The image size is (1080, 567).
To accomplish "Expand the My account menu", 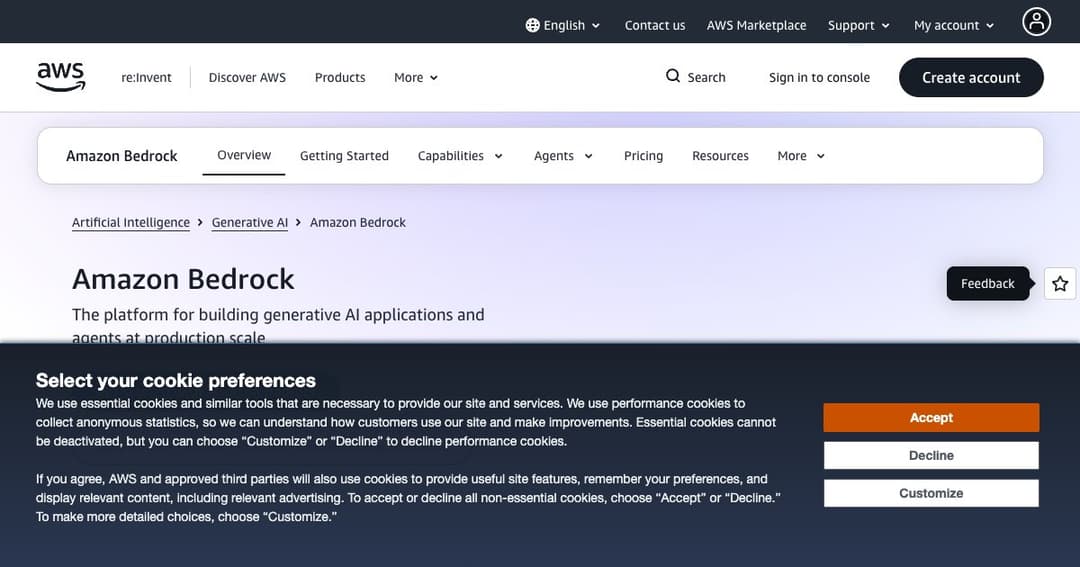I will pyautogui.click(x=954, y=25).
